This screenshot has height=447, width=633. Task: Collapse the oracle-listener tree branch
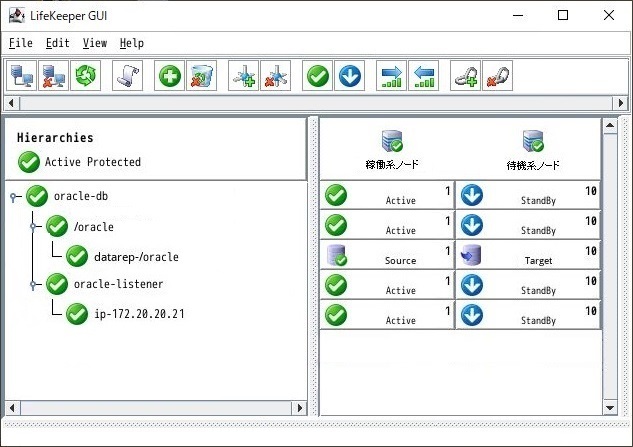pos(33,285)
